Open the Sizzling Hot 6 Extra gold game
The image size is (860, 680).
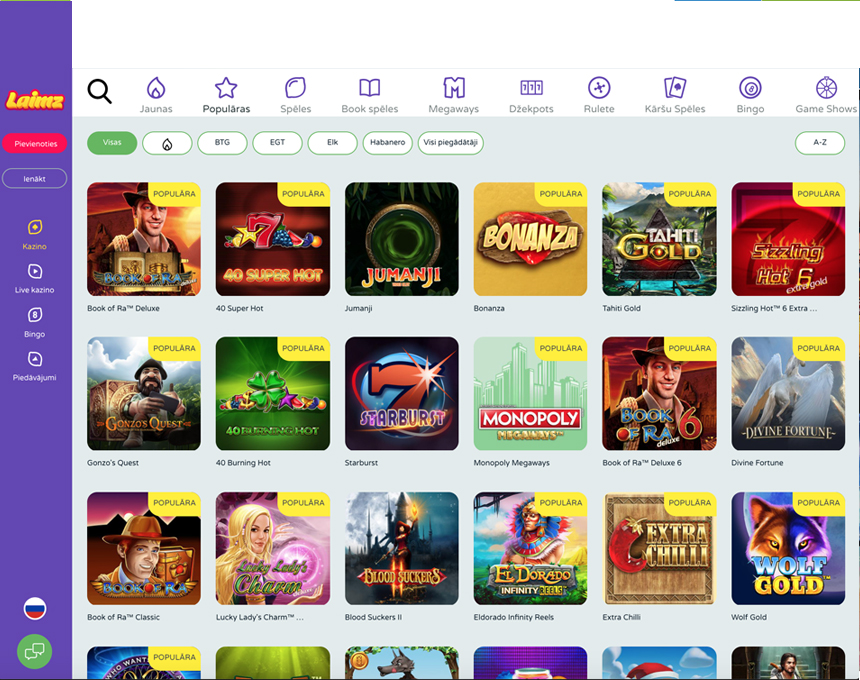pos(788,239)
